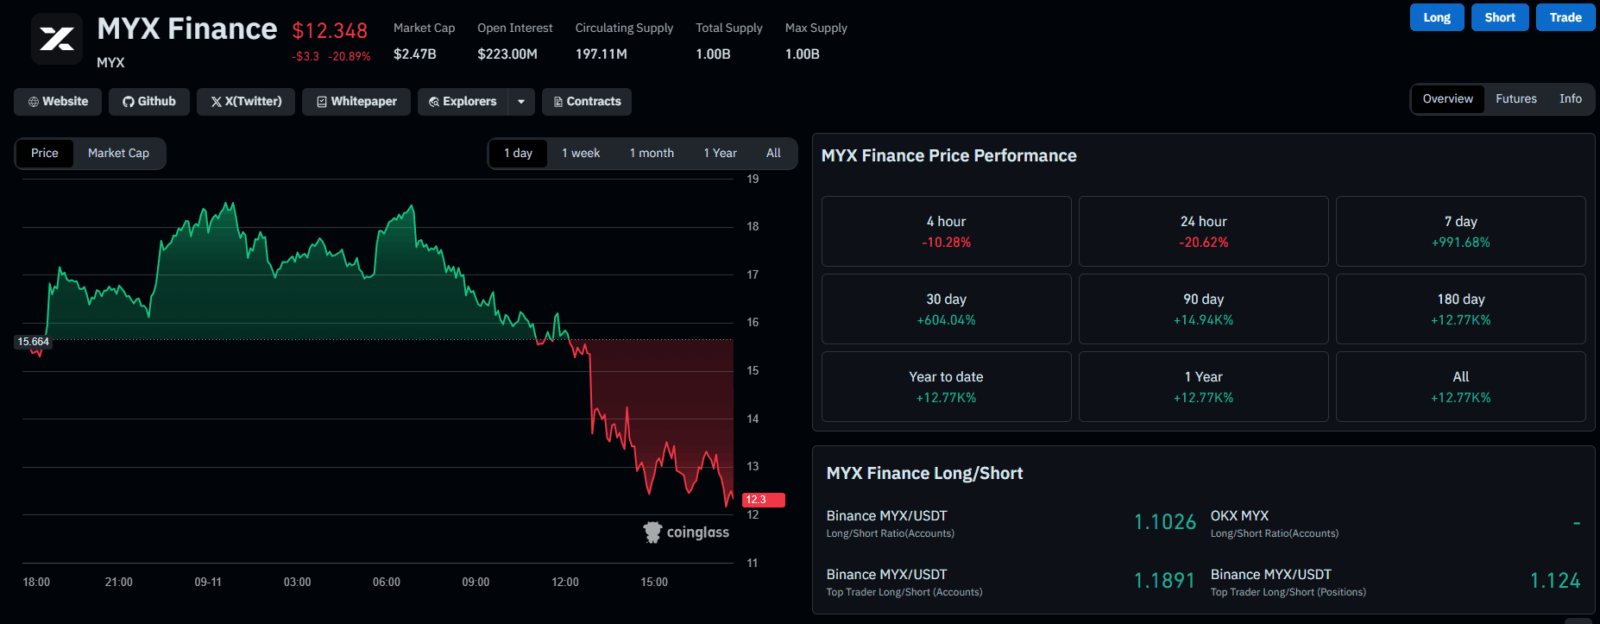Click the Top Trader Accounts ratio 1.1891
The image size is (1600, 624).
[1164, 581]
